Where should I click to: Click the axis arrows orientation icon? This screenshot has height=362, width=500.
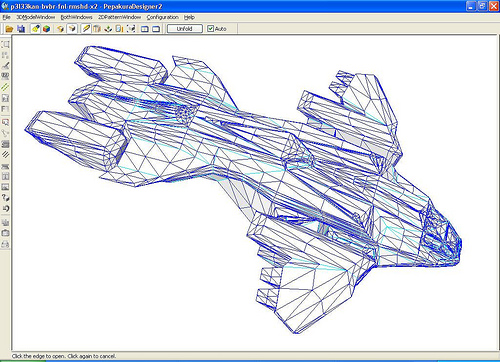(108, 29)
